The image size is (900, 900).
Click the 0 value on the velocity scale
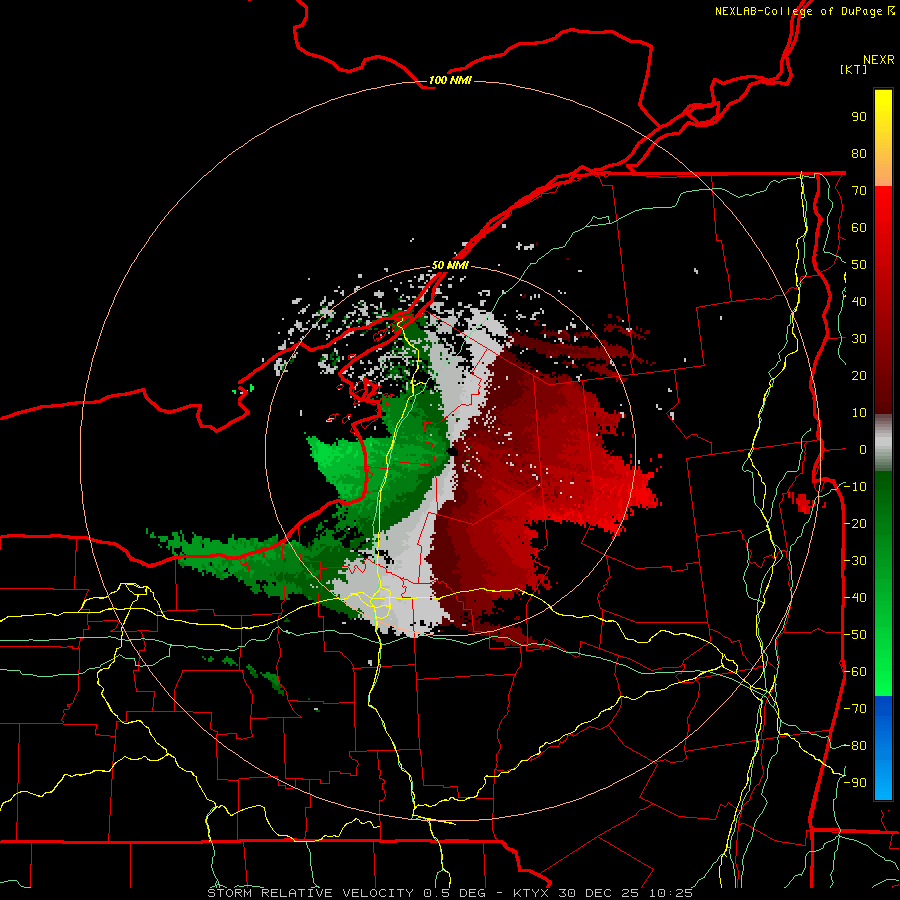863,450
